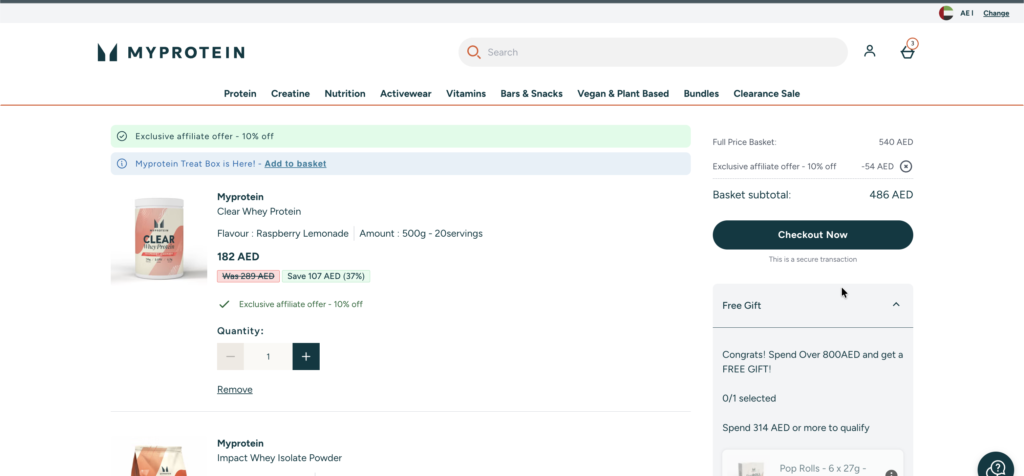Click the UAE flag icon

[x=946, y=13]
